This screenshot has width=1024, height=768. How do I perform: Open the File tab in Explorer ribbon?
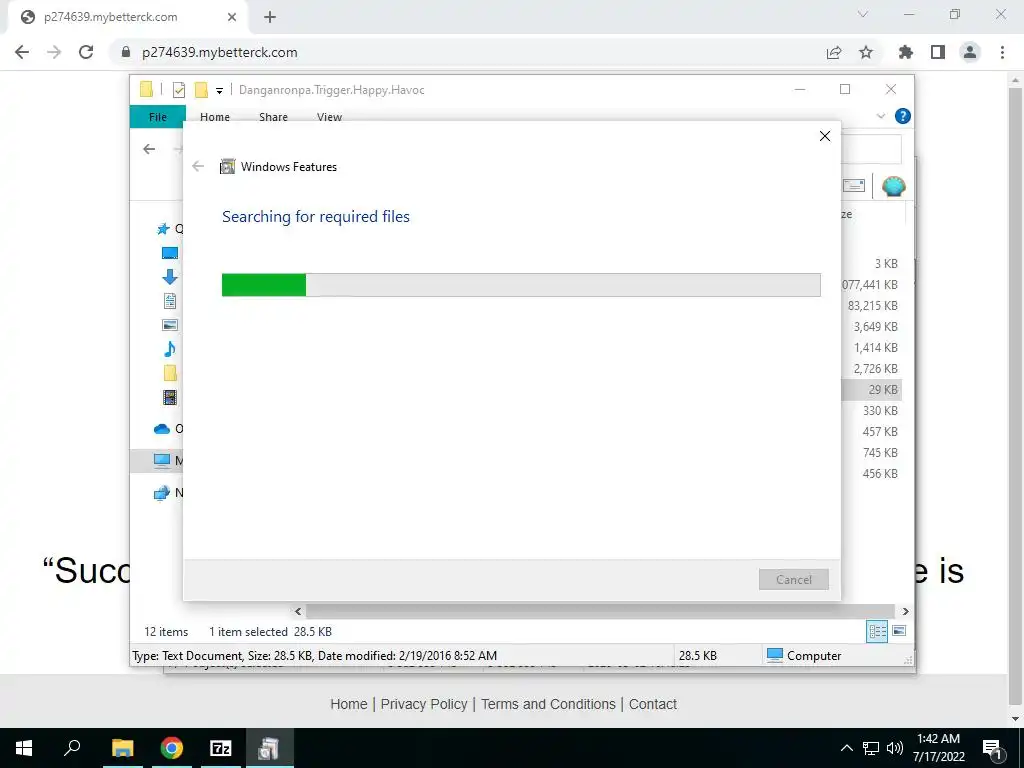[157, 117]
